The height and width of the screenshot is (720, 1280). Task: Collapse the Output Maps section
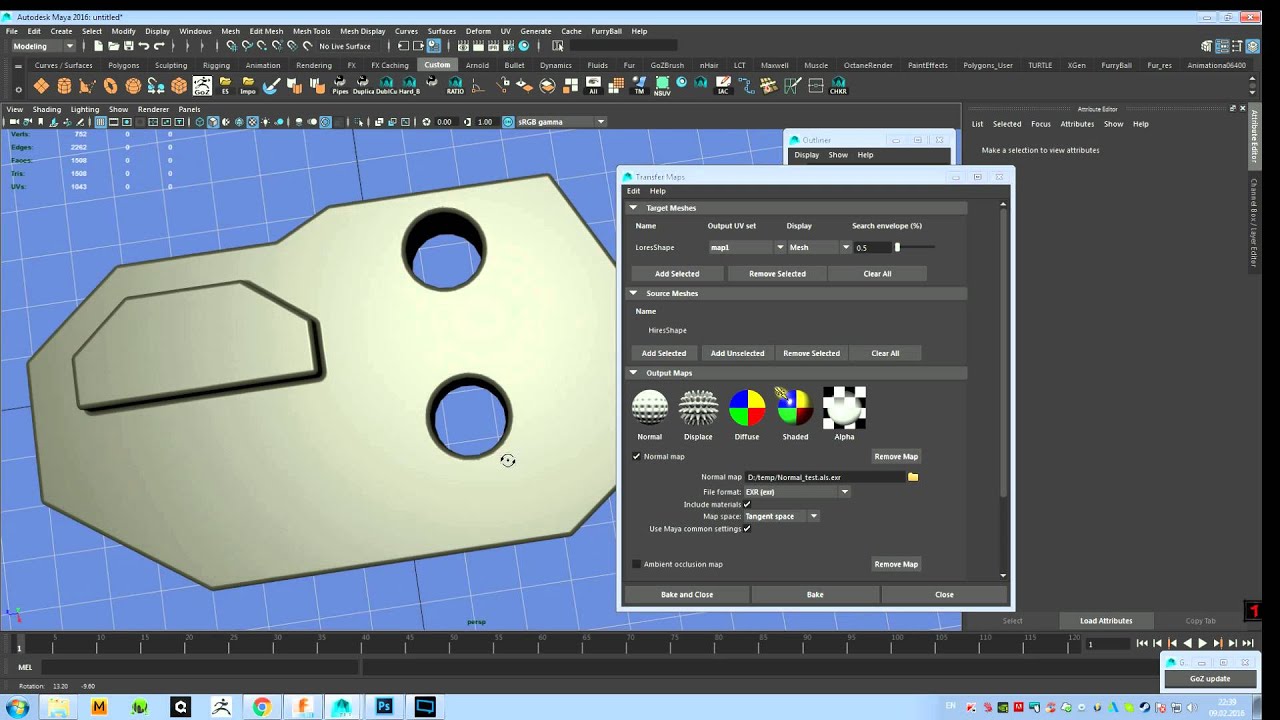[633, 373]
